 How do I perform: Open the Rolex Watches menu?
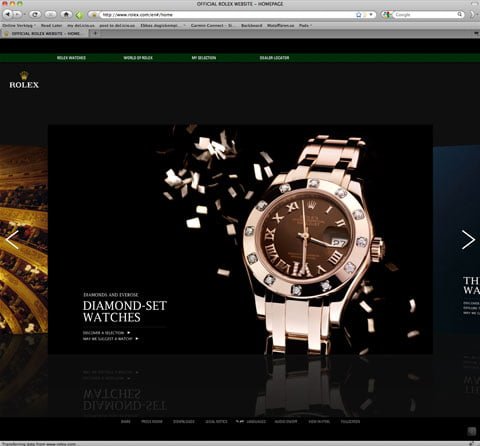tap(71, 58)
